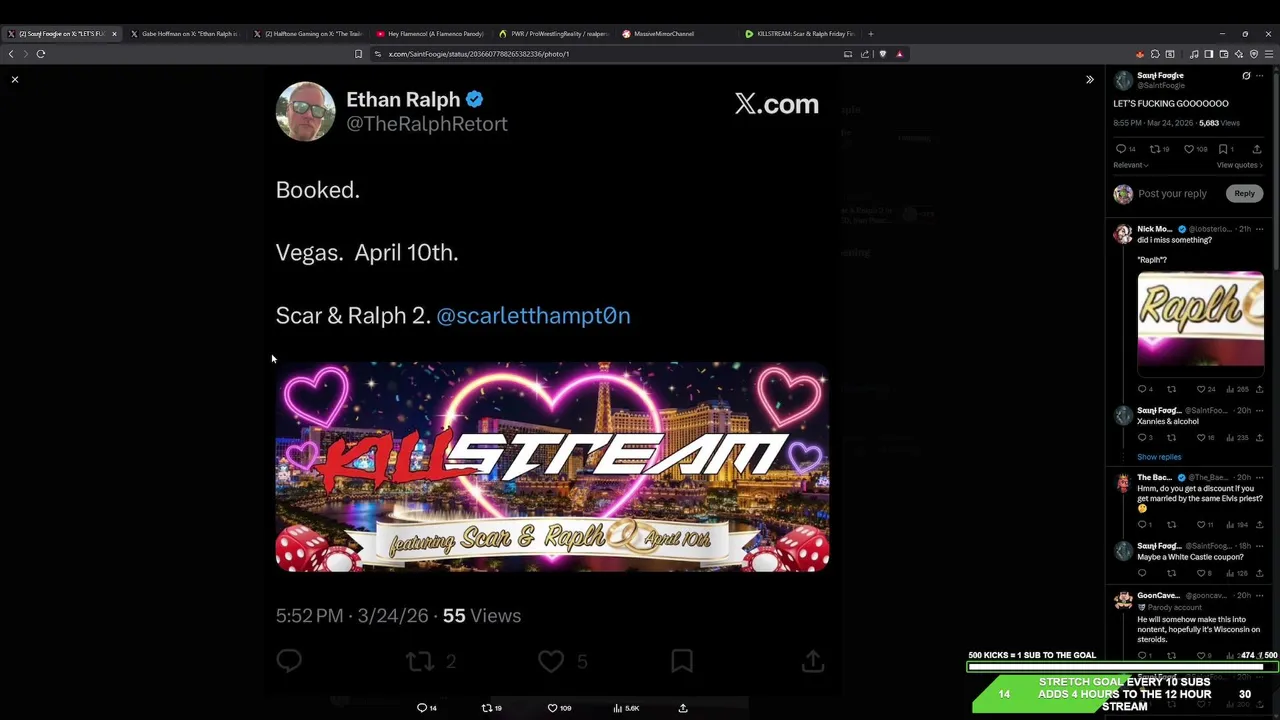Bookmark this page via the address bar icon

click(x=358, y=54)
